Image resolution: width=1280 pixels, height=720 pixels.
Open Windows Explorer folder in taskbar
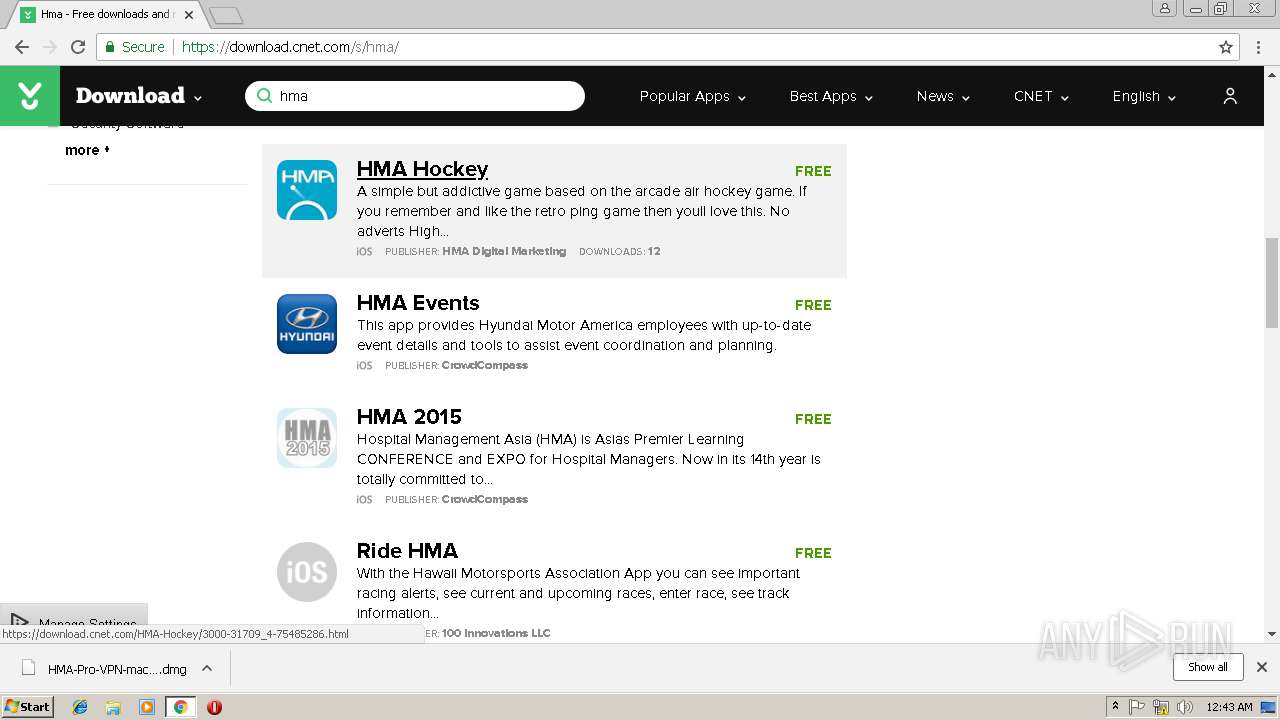[113, 707]
